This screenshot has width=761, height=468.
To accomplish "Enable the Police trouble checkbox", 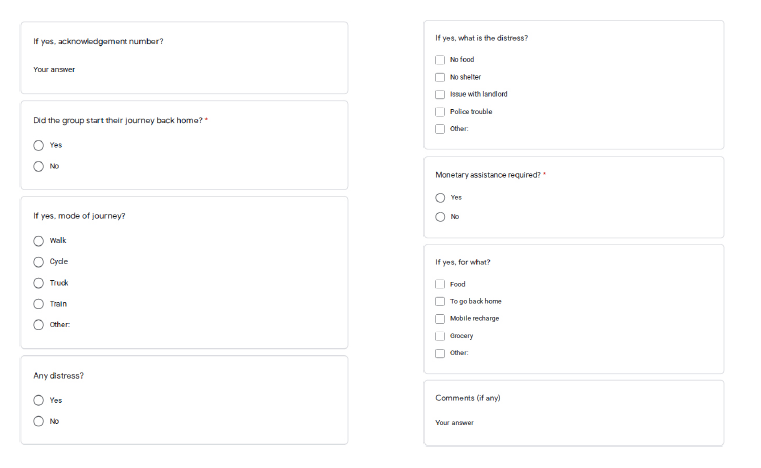I will pyautogui.click(x=440, y=111).
